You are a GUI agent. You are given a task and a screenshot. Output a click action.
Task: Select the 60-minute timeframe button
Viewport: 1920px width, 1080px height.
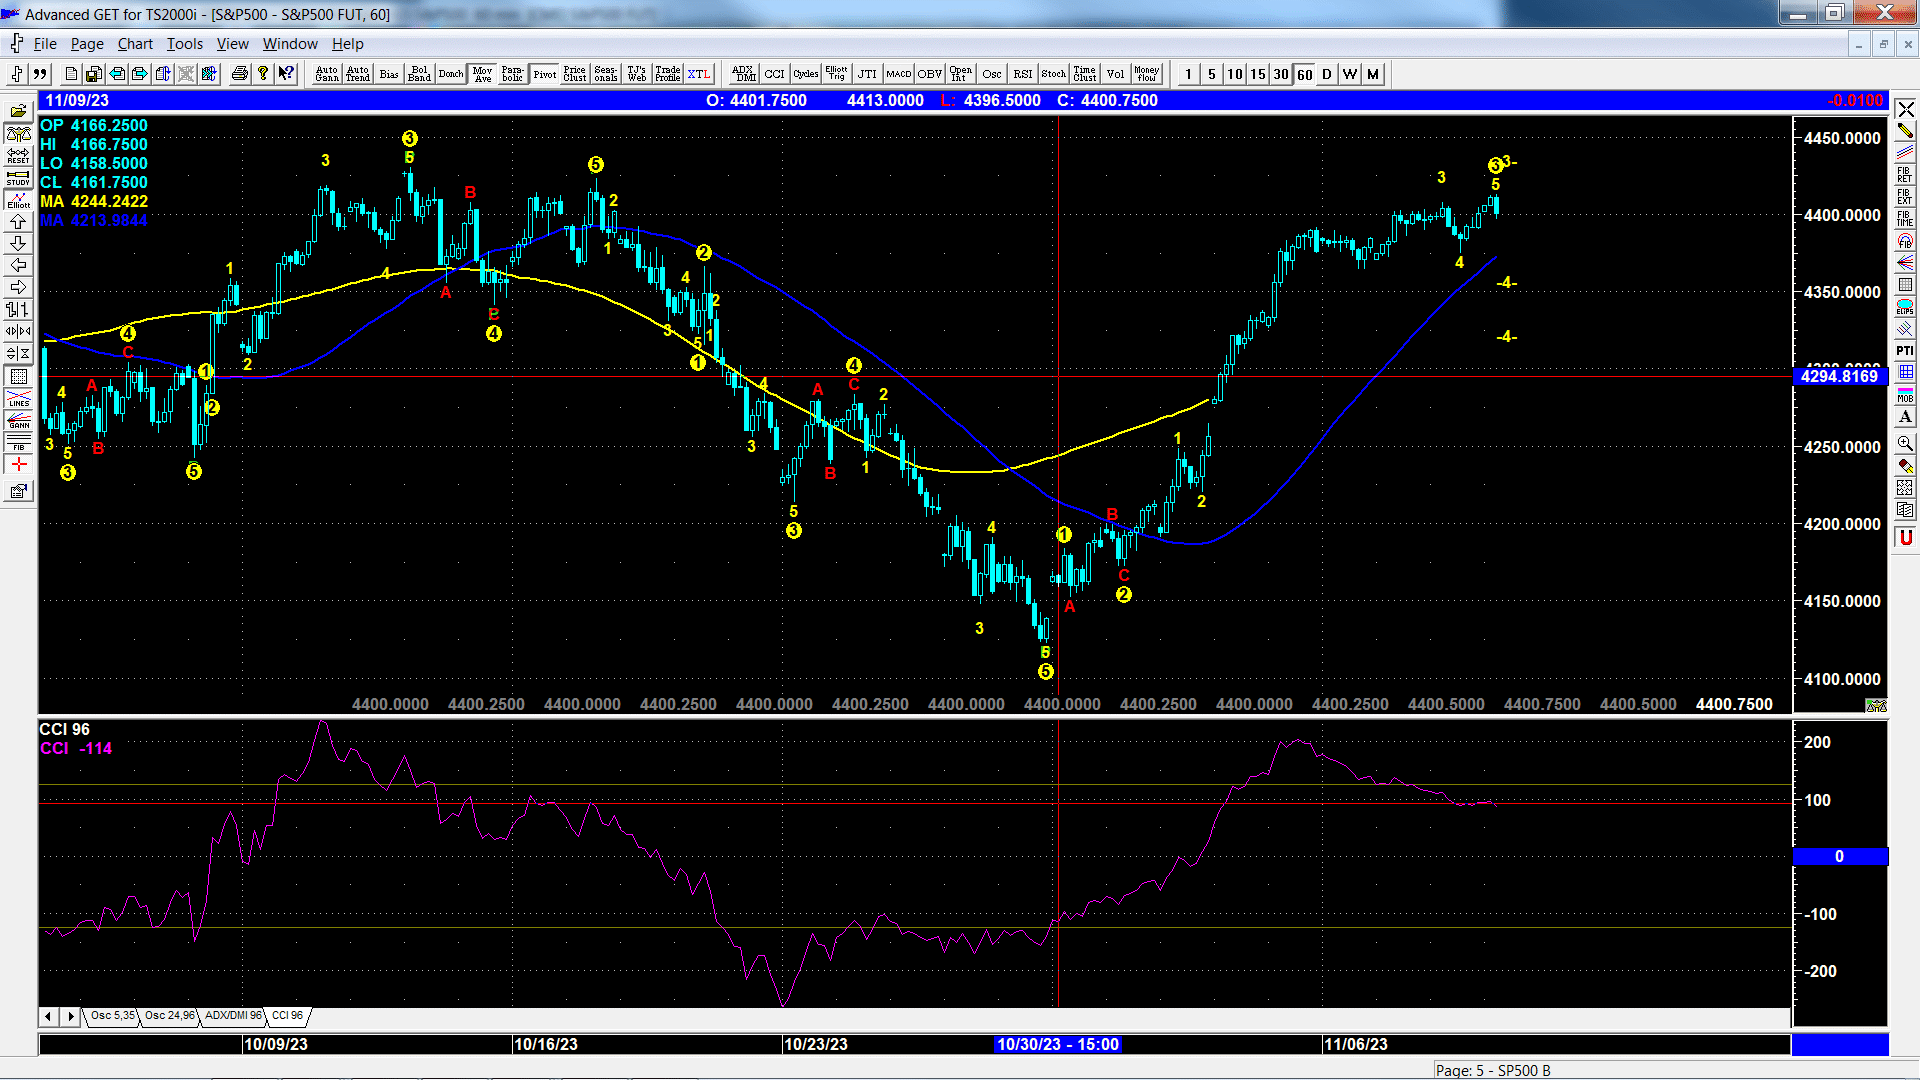click(1304, 74)
